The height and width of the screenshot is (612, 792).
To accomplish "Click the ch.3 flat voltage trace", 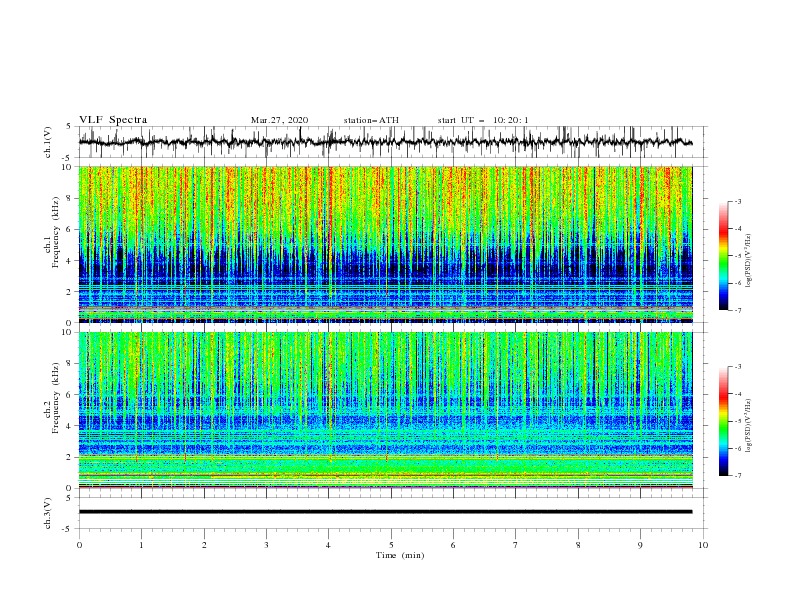I will pyautogui.click(x=385, y=512).
